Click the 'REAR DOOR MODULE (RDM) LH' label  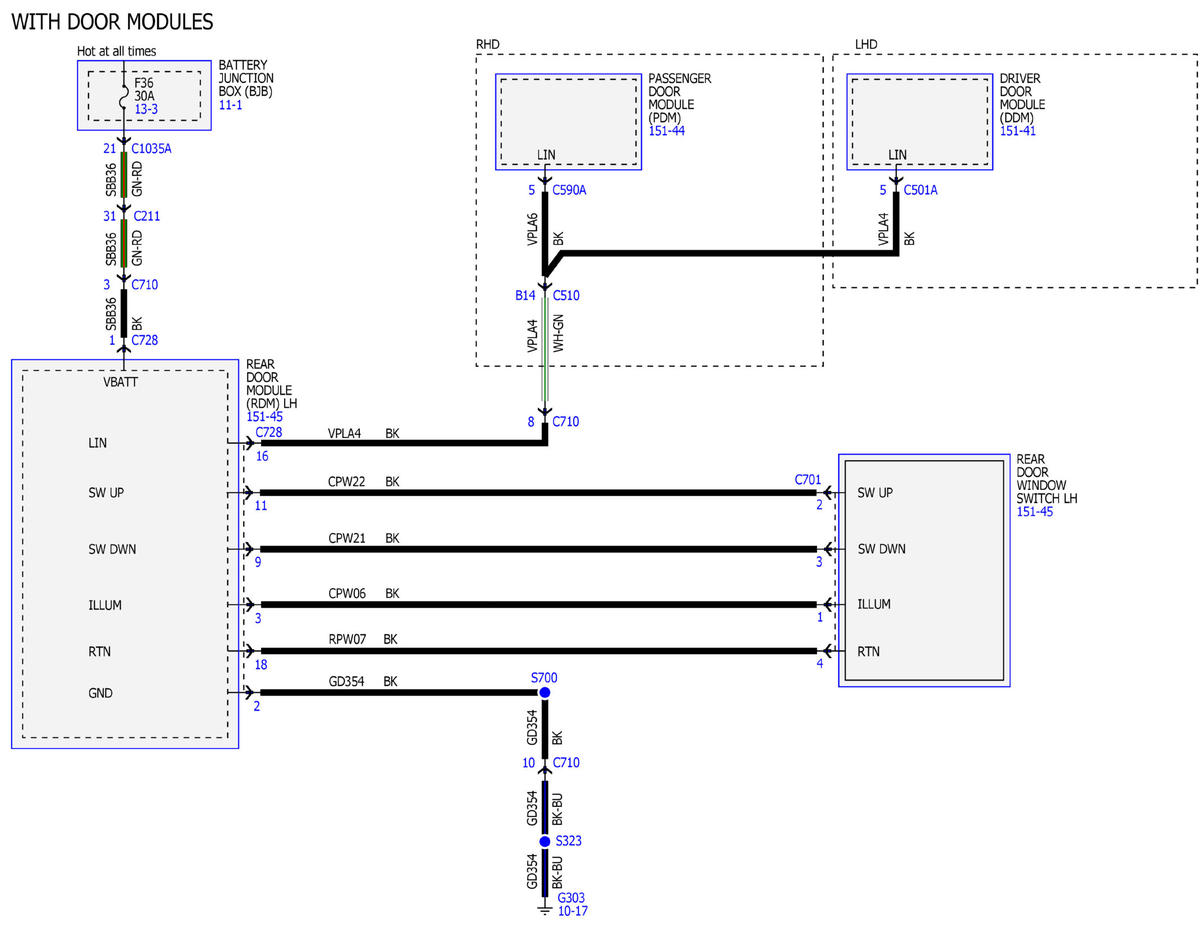tap(273, 384)
